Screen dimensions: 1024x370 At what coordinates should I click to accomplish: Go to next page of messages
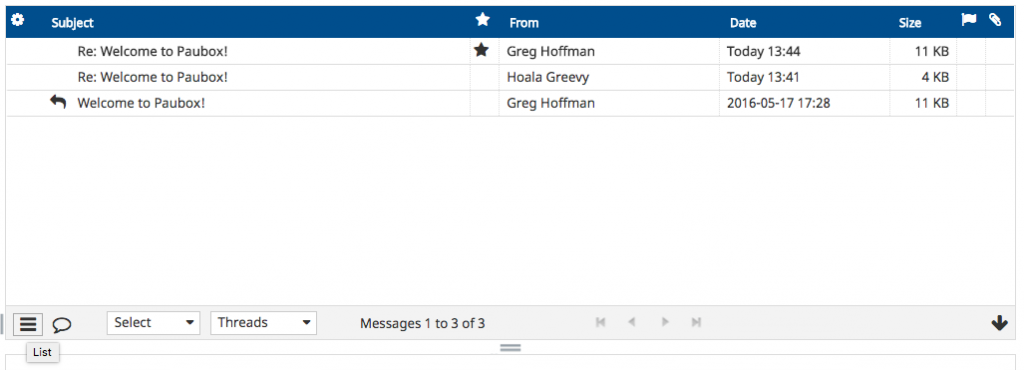point(665,322)
